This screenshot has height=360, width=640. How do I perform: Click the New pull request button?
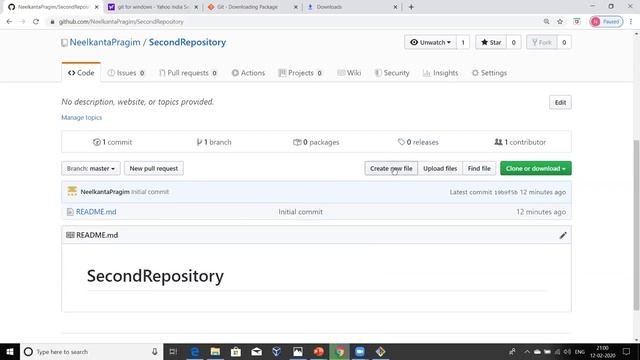[154, 168]
